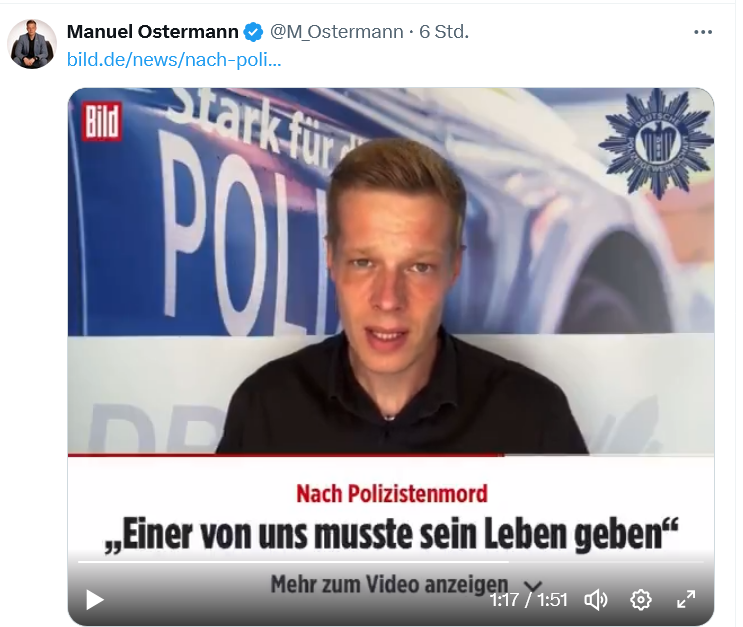Play the Bild video
Viewport: 743px width, 627px height.
[x=95, y=600]
